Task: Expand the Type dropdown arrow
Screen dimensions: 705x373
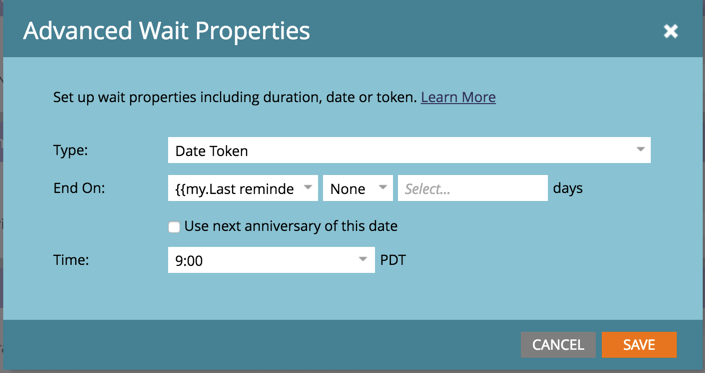Action: 640,150
